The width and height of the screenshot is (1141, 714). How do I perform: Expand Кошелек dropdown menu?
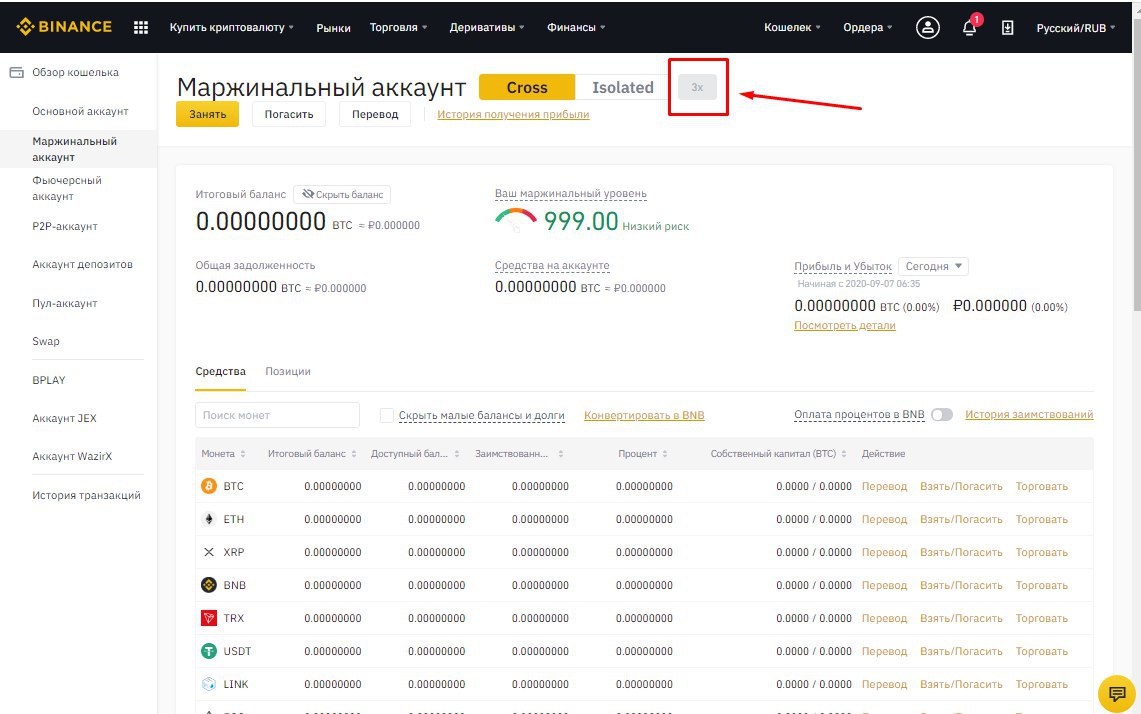(x=792, y=28)
